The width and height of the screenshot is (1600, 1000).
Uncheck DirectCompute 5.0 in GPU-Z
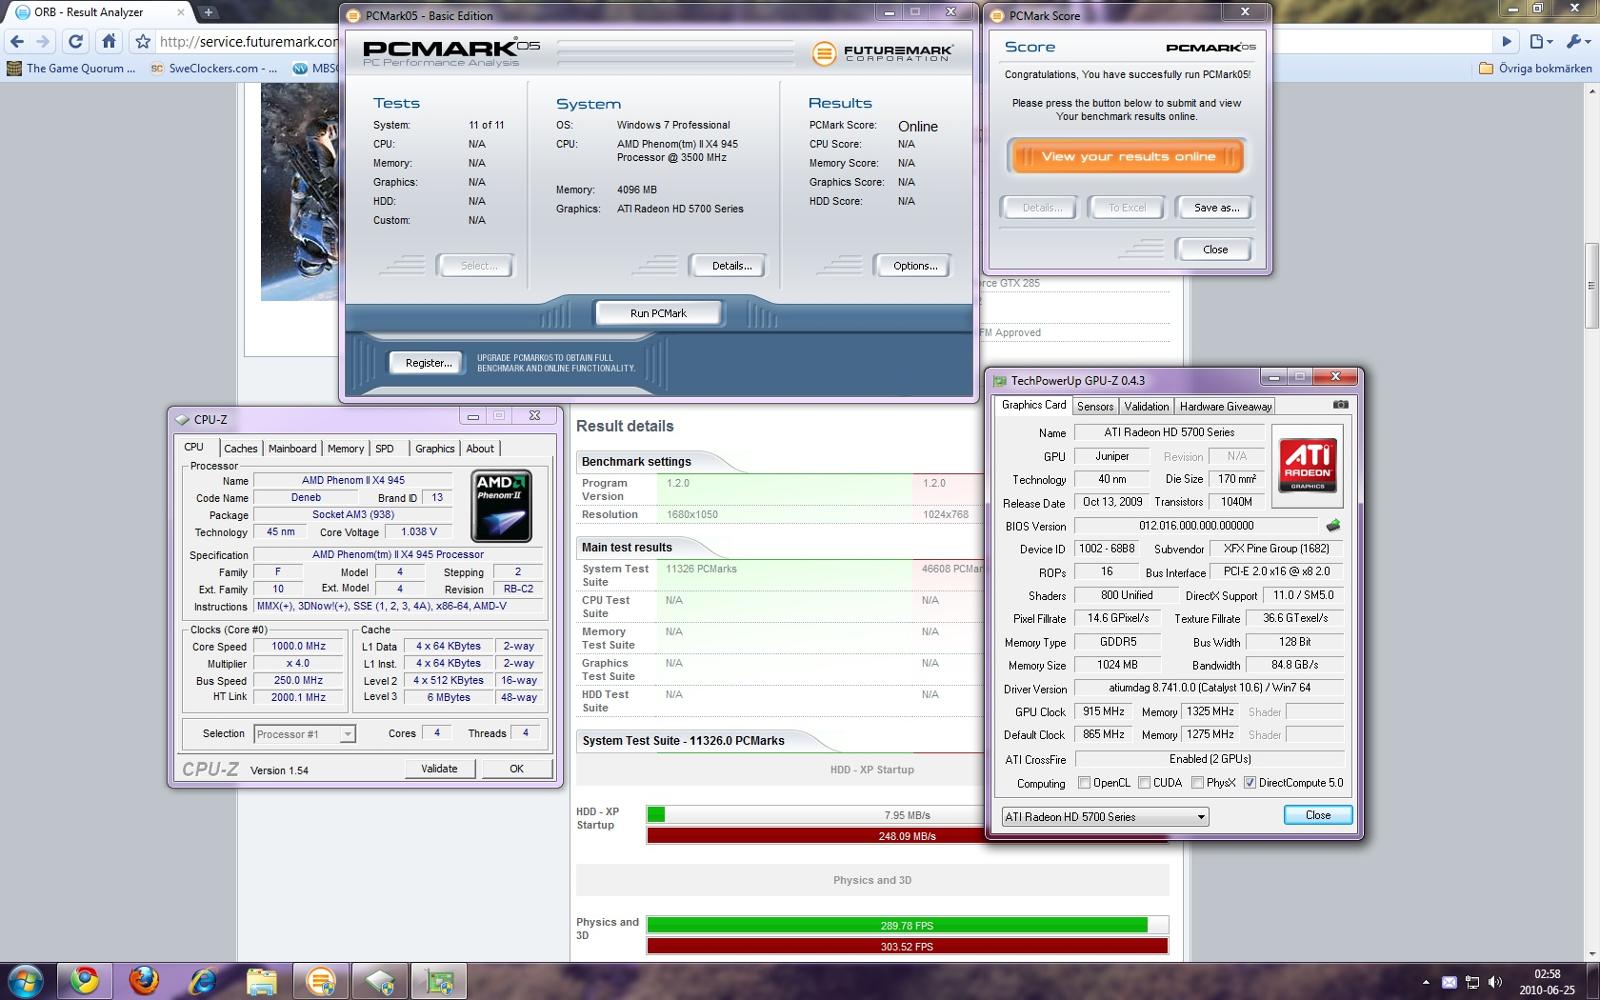(1249, 783)
